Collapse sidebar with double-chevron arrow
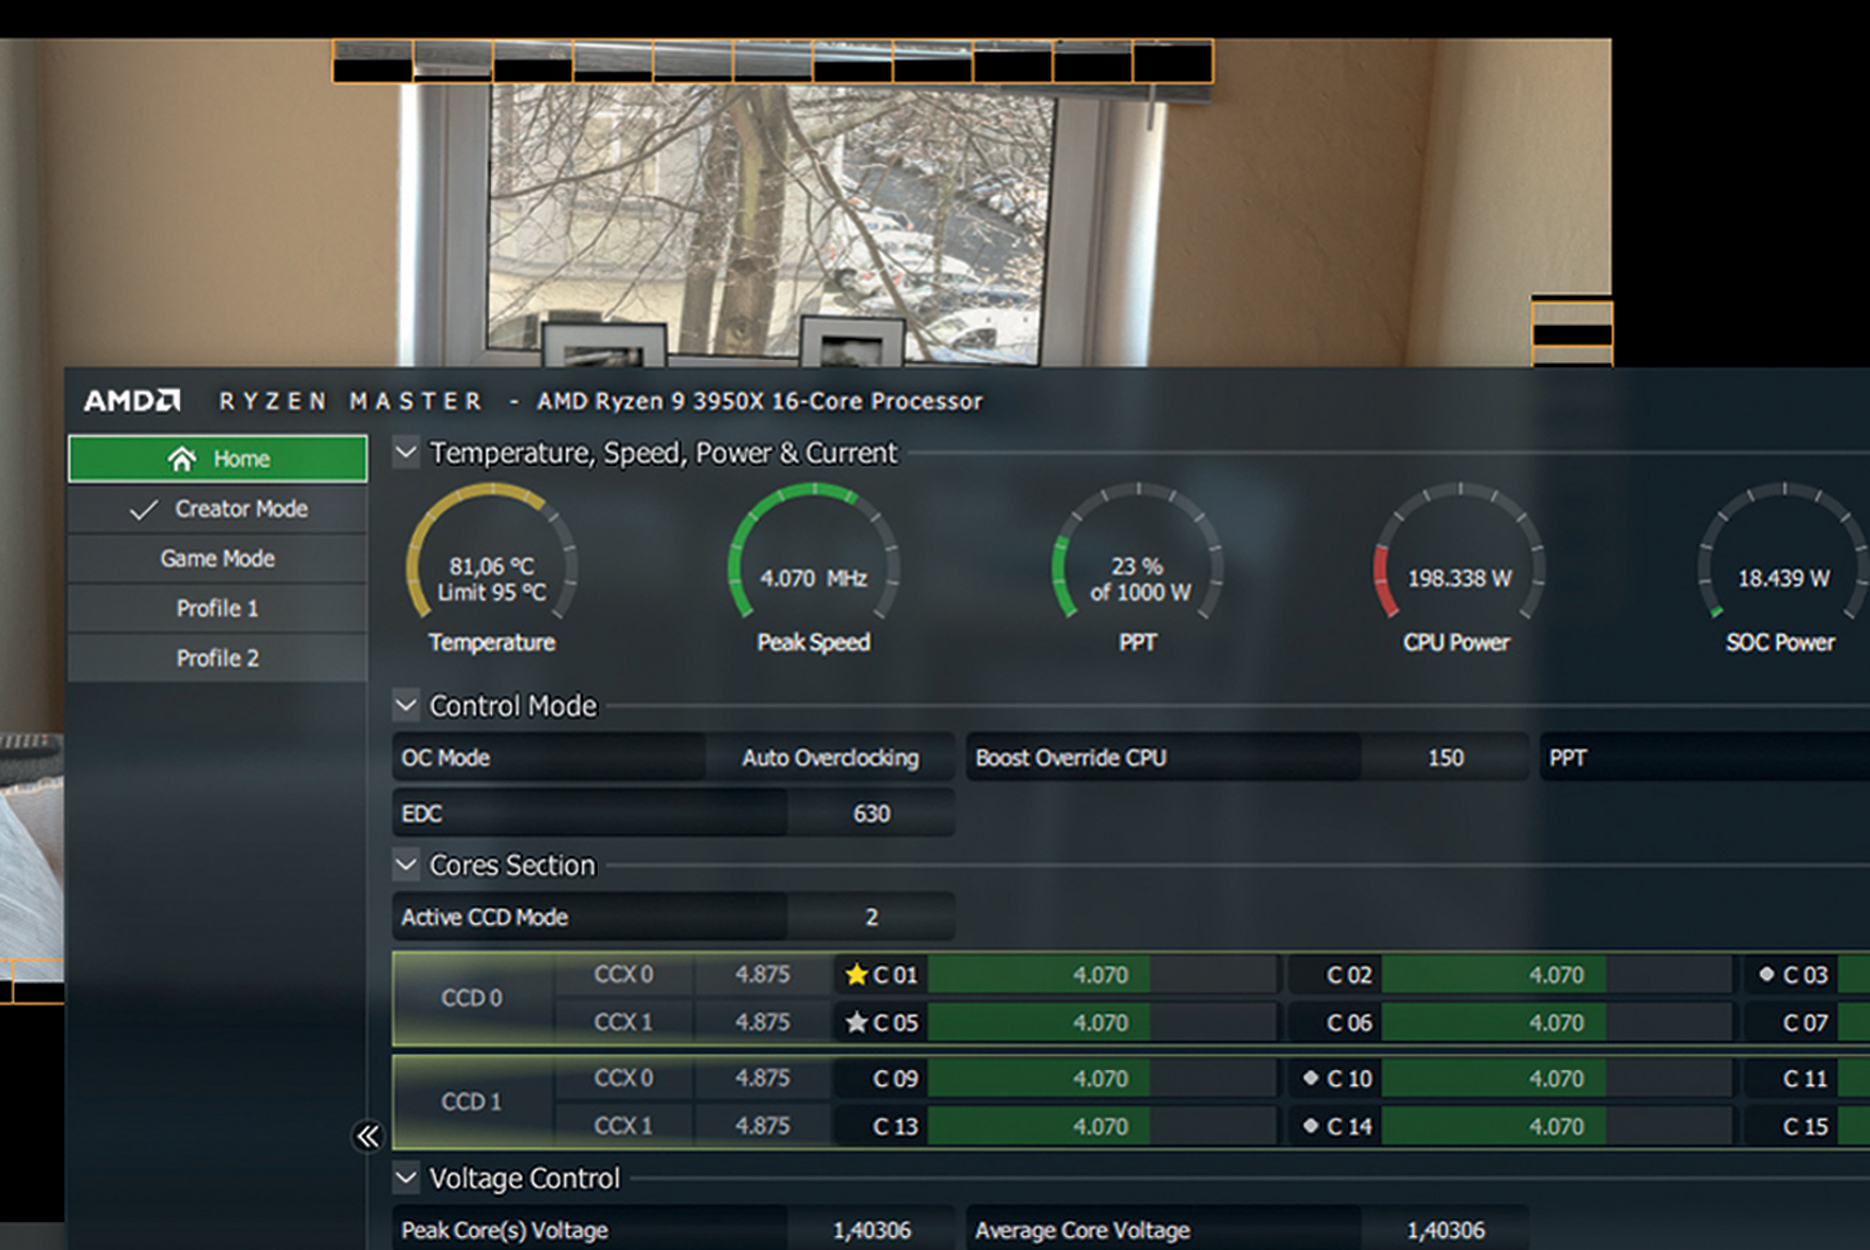1870x1250 pixels. pos(368,1136)
